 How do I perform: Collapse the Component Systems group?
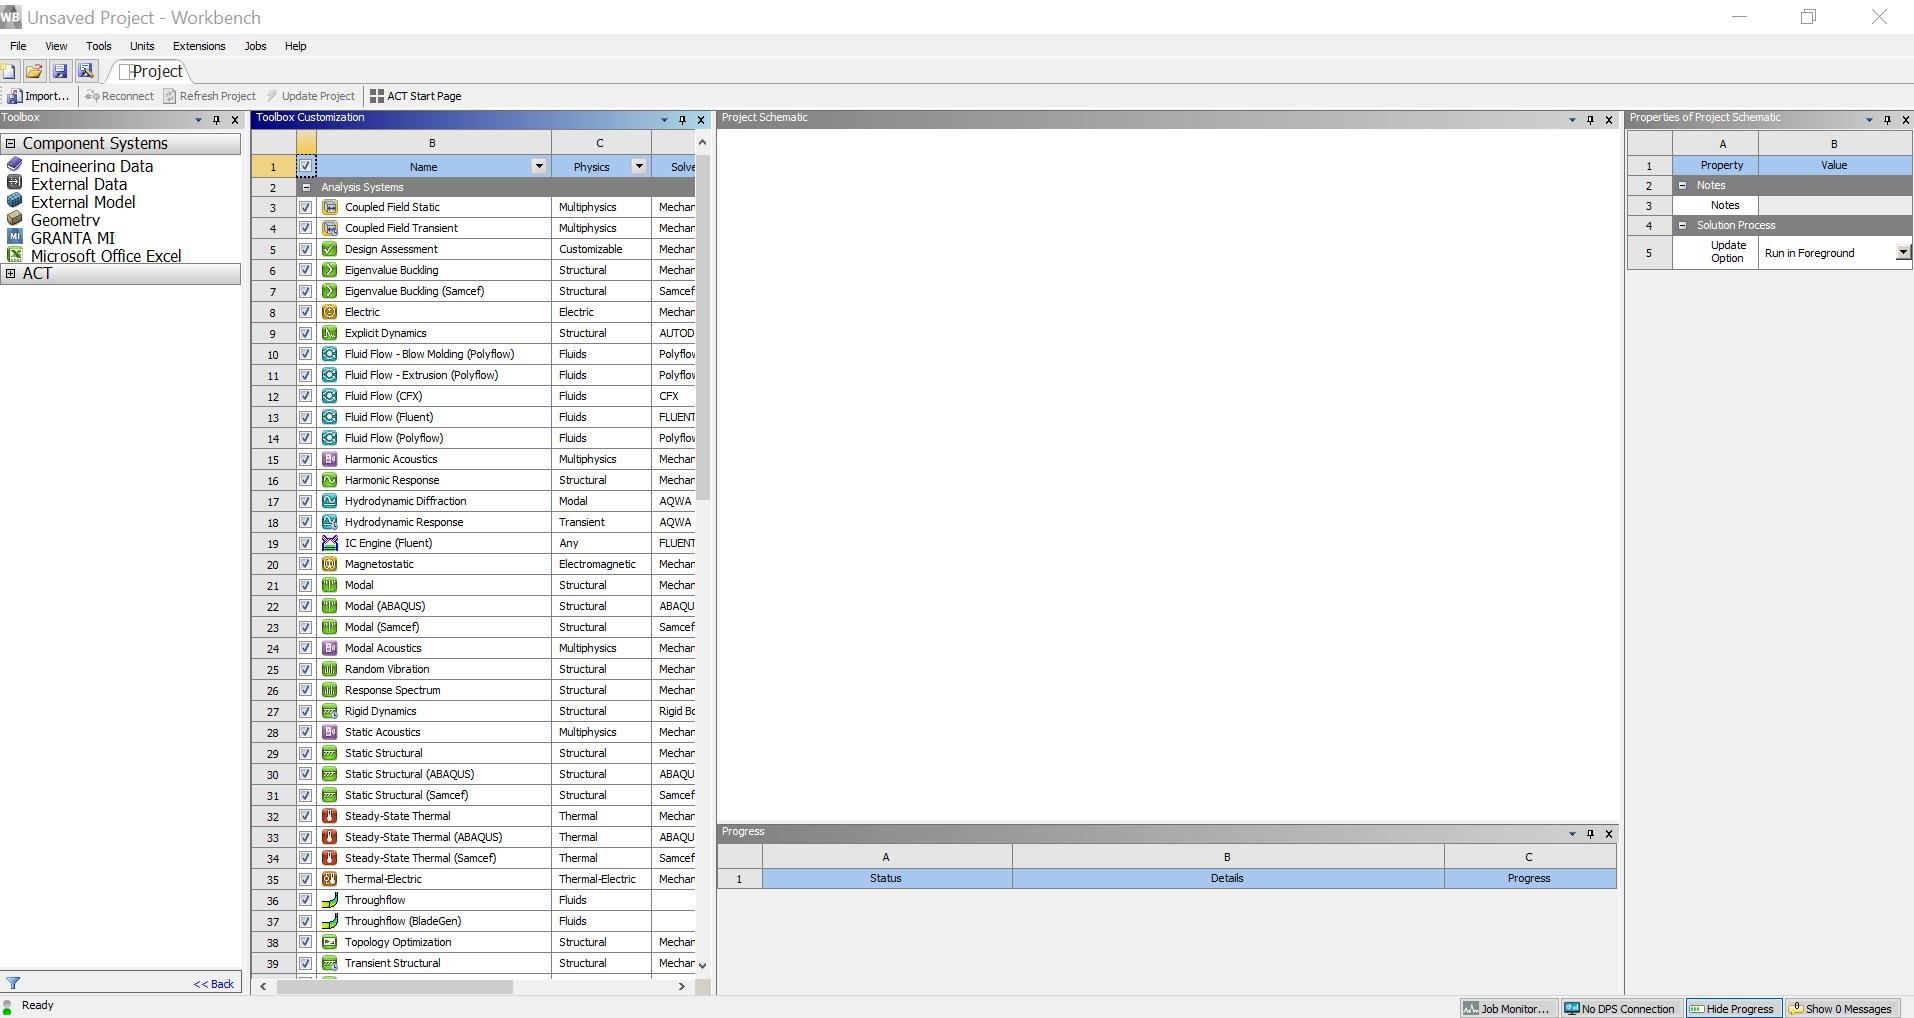pyautogui.click(x=11, y=144)
